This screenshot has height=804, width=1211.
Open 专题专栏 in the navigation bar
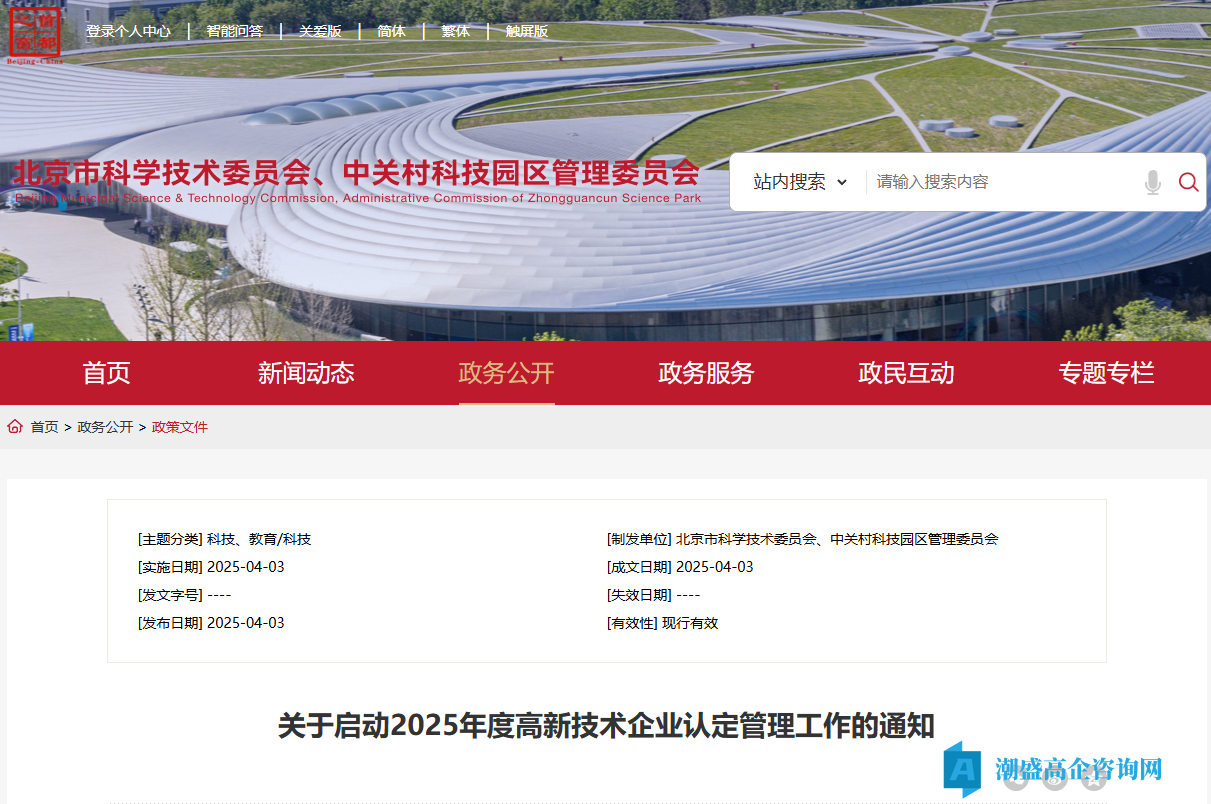click(x=1106, y=373)
